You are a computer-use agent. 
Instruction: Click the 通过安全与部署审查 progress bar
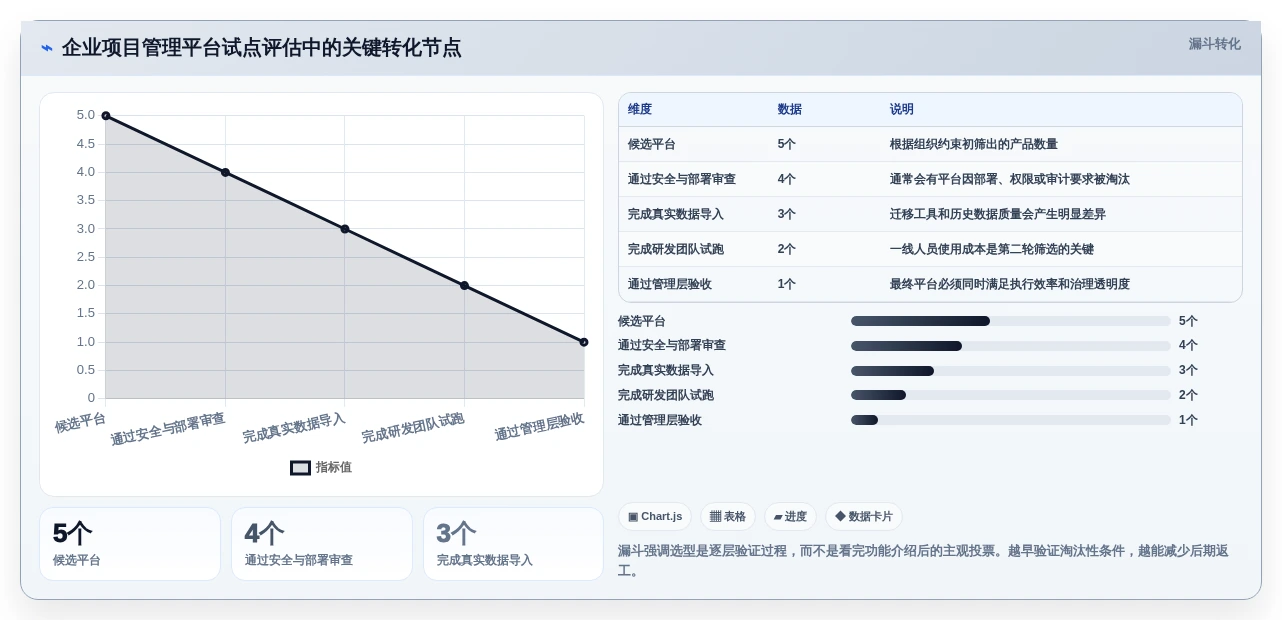coord(1010,346)
